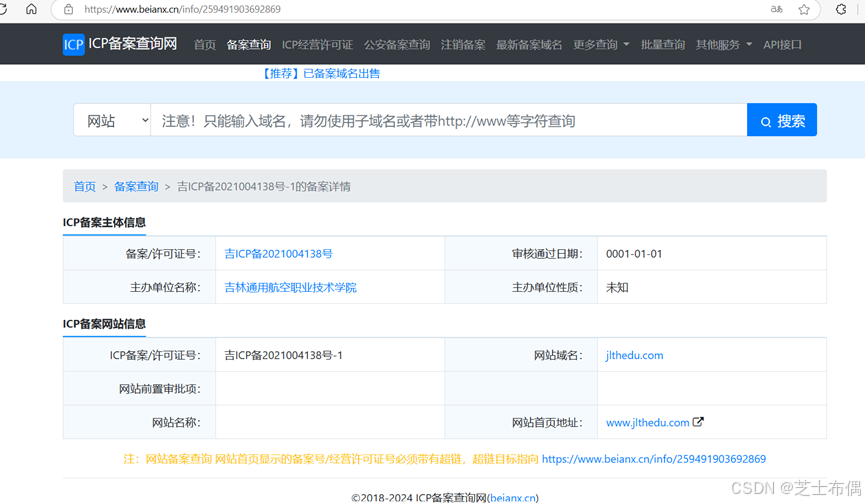Expand the 更多查询 menu
Image resolution: width=865 pixels, height=503 pixels.
coord(601,45)
